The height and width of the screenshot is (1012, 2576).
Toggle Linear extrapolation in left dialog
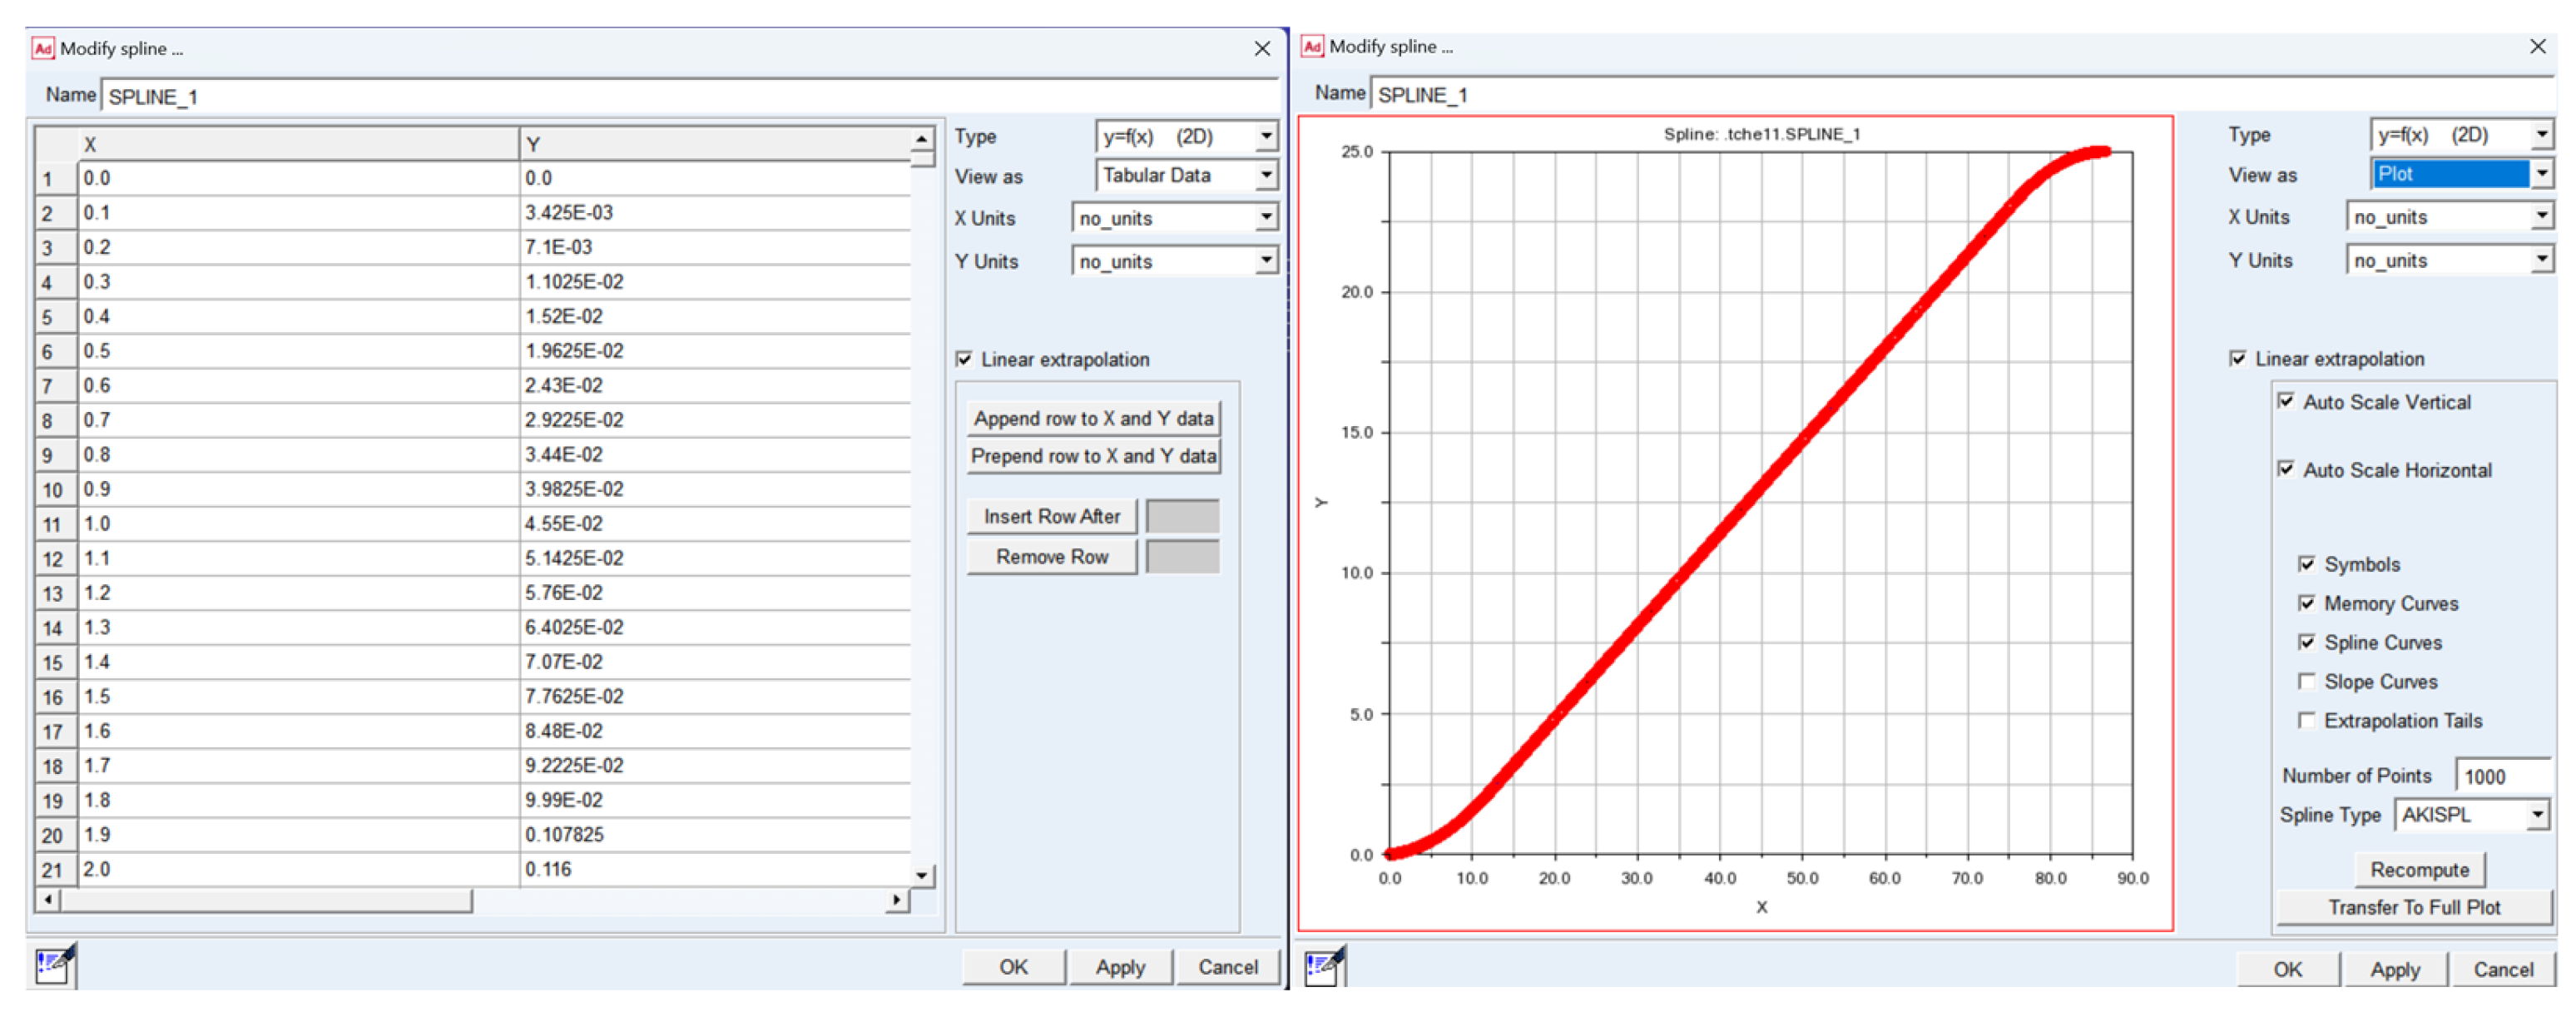tap(965, 359)
